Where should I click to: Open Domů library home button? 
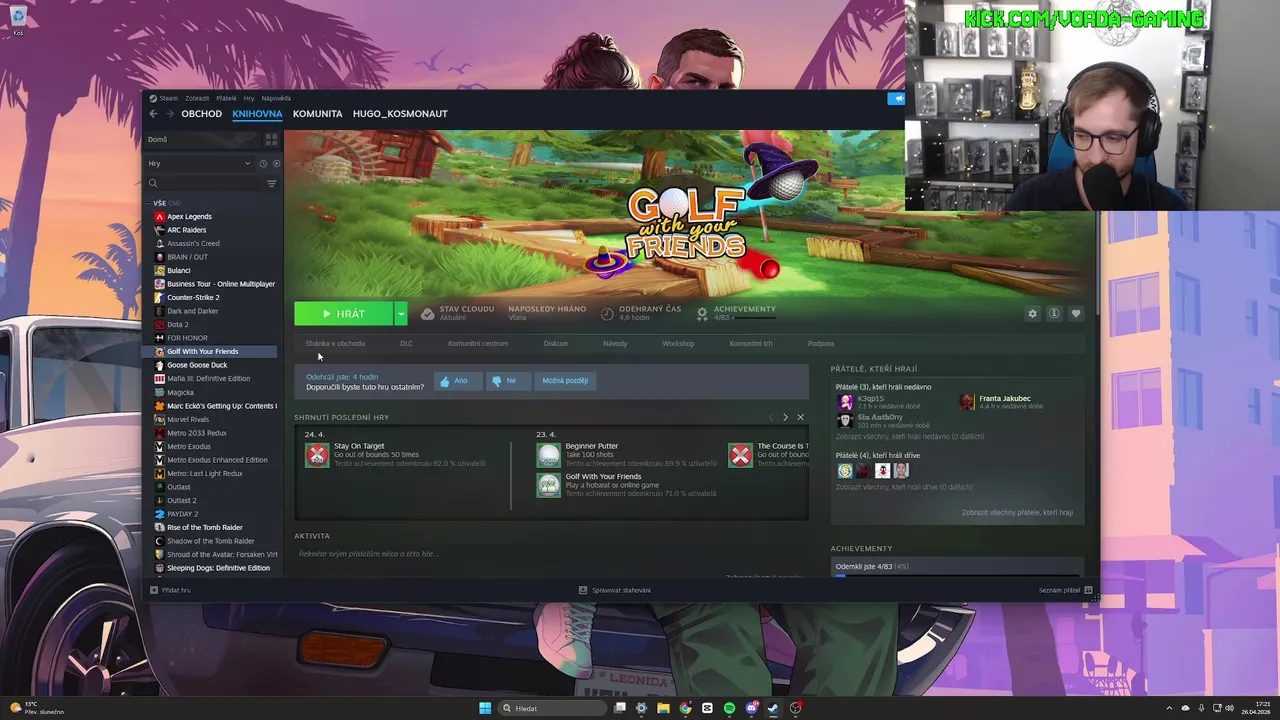coord(203,139)
